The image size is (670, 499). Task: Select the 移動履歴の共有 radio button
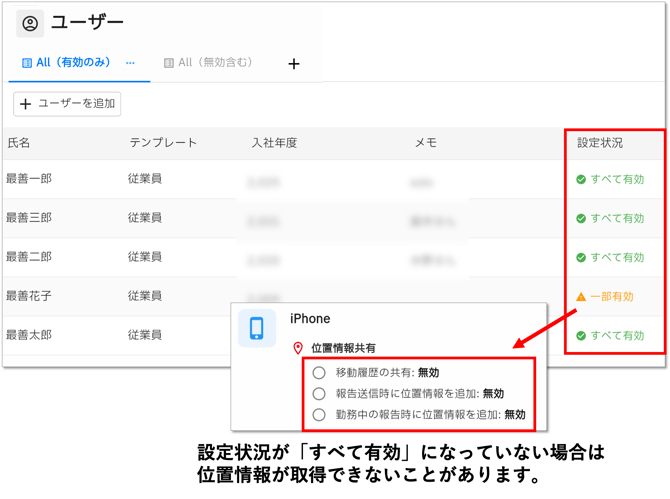pos(319,373)
